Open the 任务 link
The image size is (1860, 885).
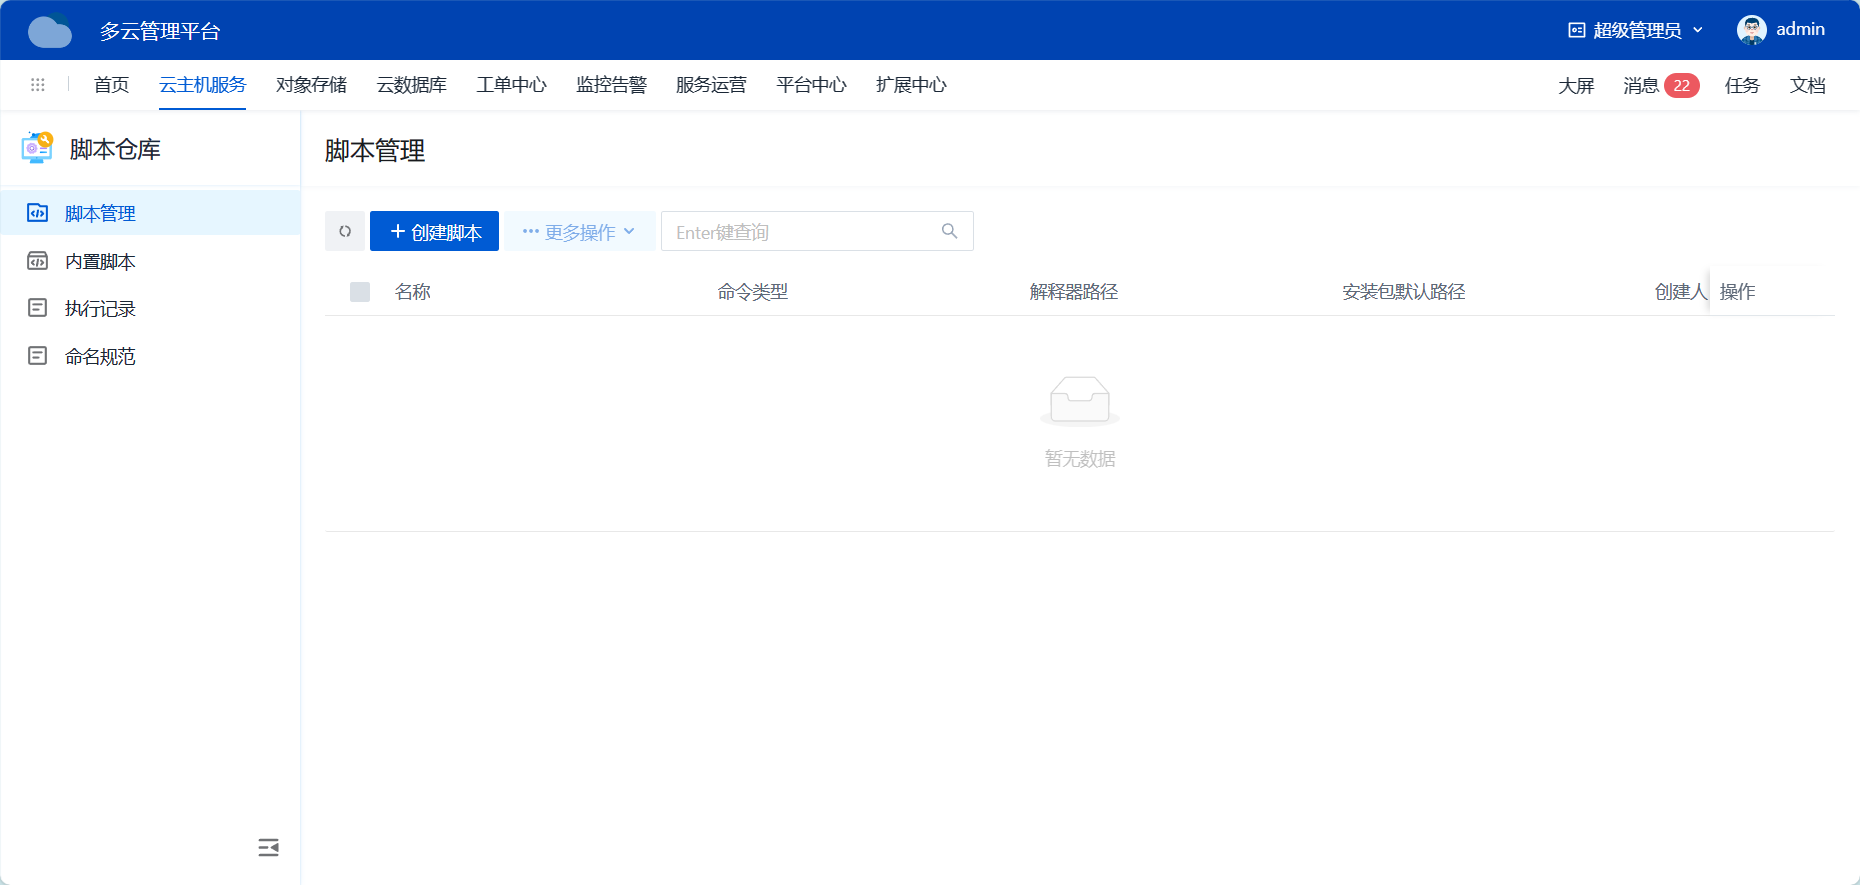pos(1742,86)
